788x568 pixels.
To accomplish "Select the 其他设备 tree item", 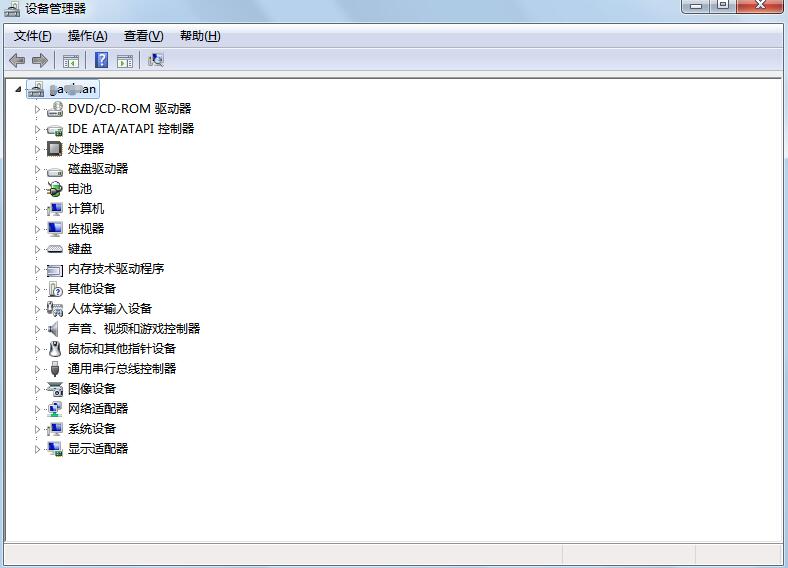I will coord(92,289).
